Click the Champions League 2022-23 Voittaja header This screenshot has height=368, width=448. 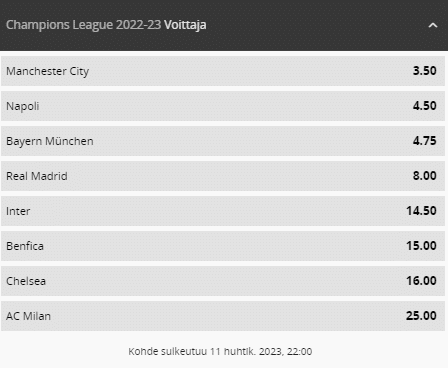coord(224,25)
